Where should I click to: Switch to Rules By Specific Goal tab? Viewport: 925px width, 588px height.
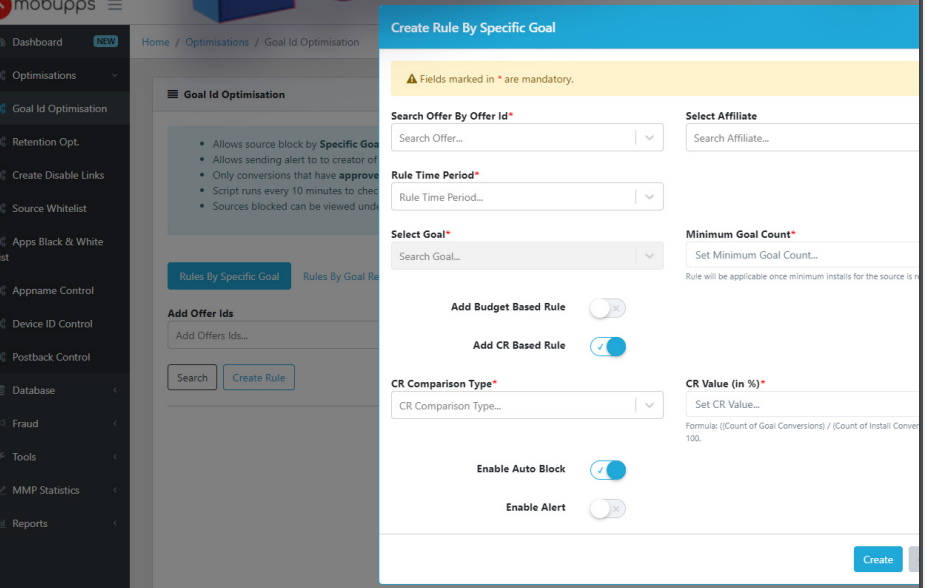[229, 276]
